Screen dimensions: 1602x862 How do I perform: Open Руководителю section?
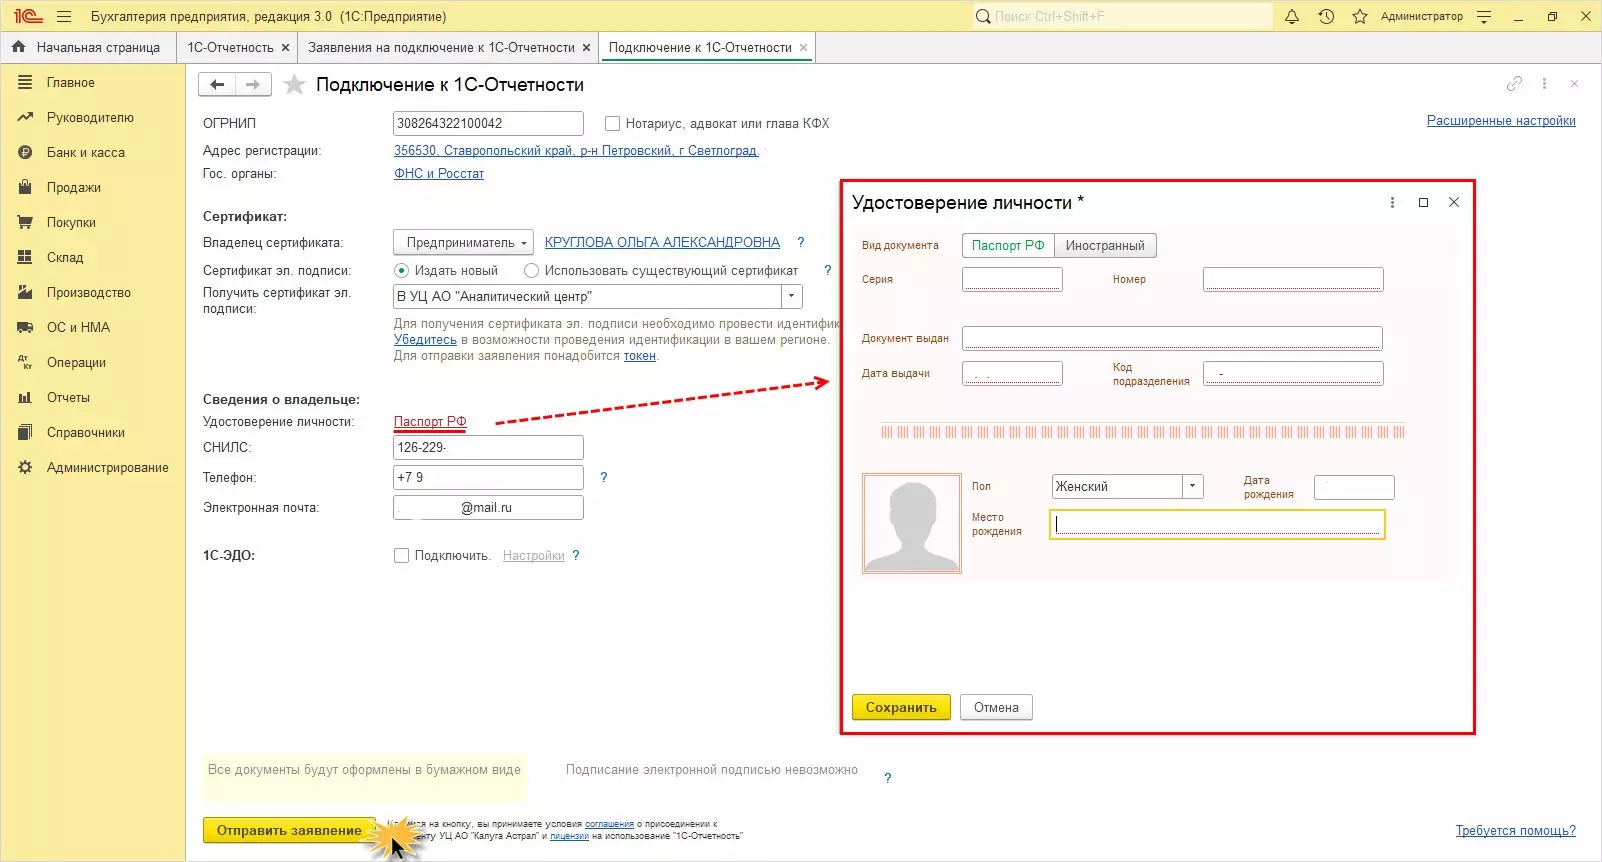(93, 118)
